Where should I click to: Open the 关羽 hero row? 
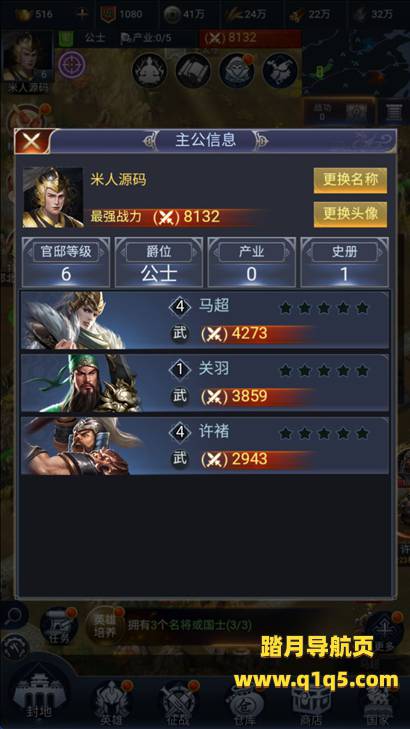pos(205,383)
